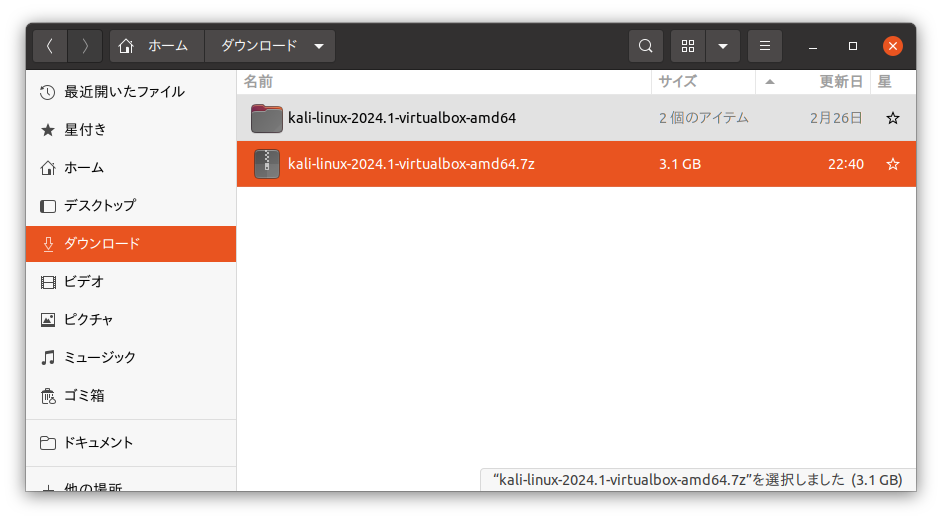The width and height of the screenshot is (942, 520).
Task: Switch to grid view
Action: click(x=688, y=46)
